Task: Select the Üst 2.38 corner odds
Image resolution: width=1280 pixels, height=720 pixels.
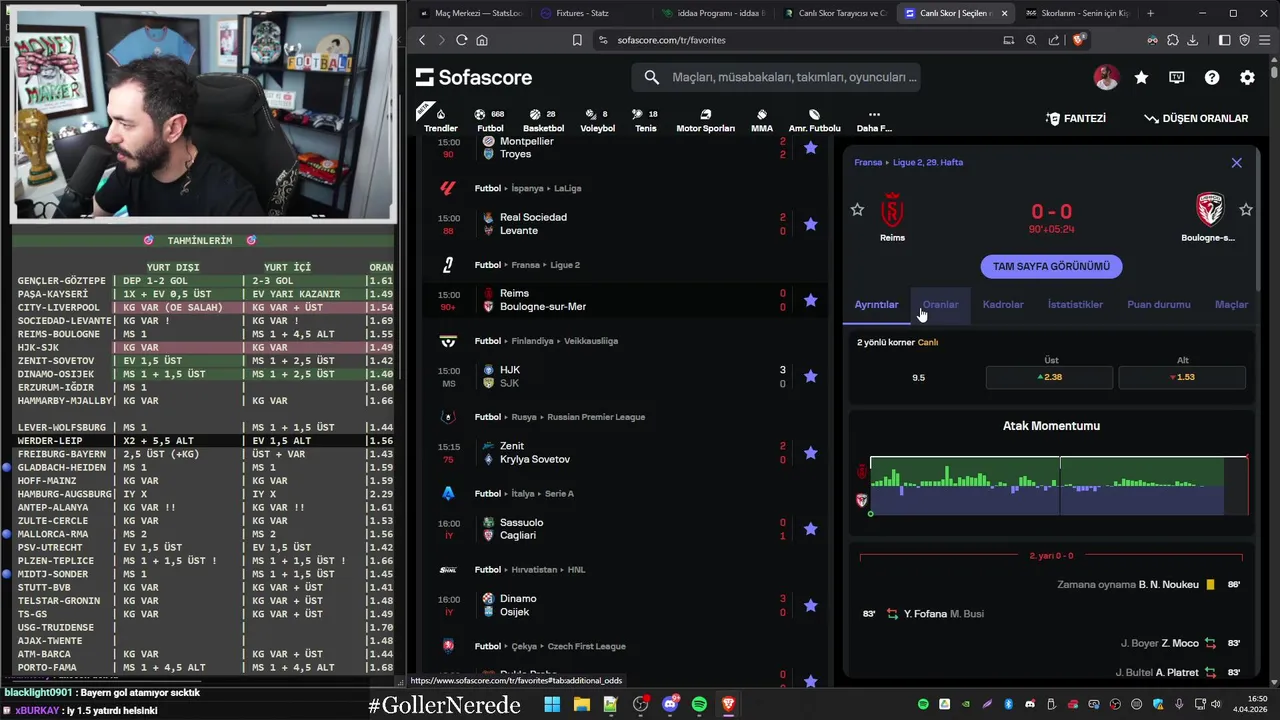Action: pos(1049,377)
